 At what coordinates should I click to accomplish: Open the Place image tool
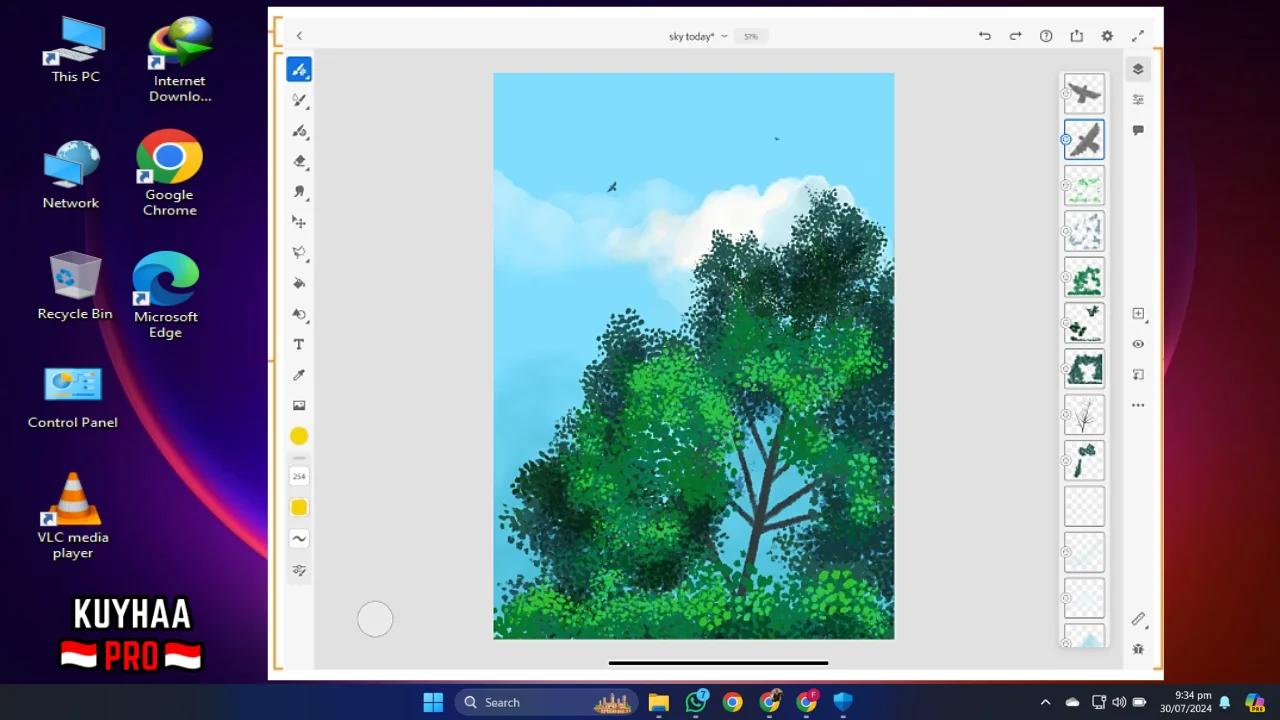[x=299, y=405]
